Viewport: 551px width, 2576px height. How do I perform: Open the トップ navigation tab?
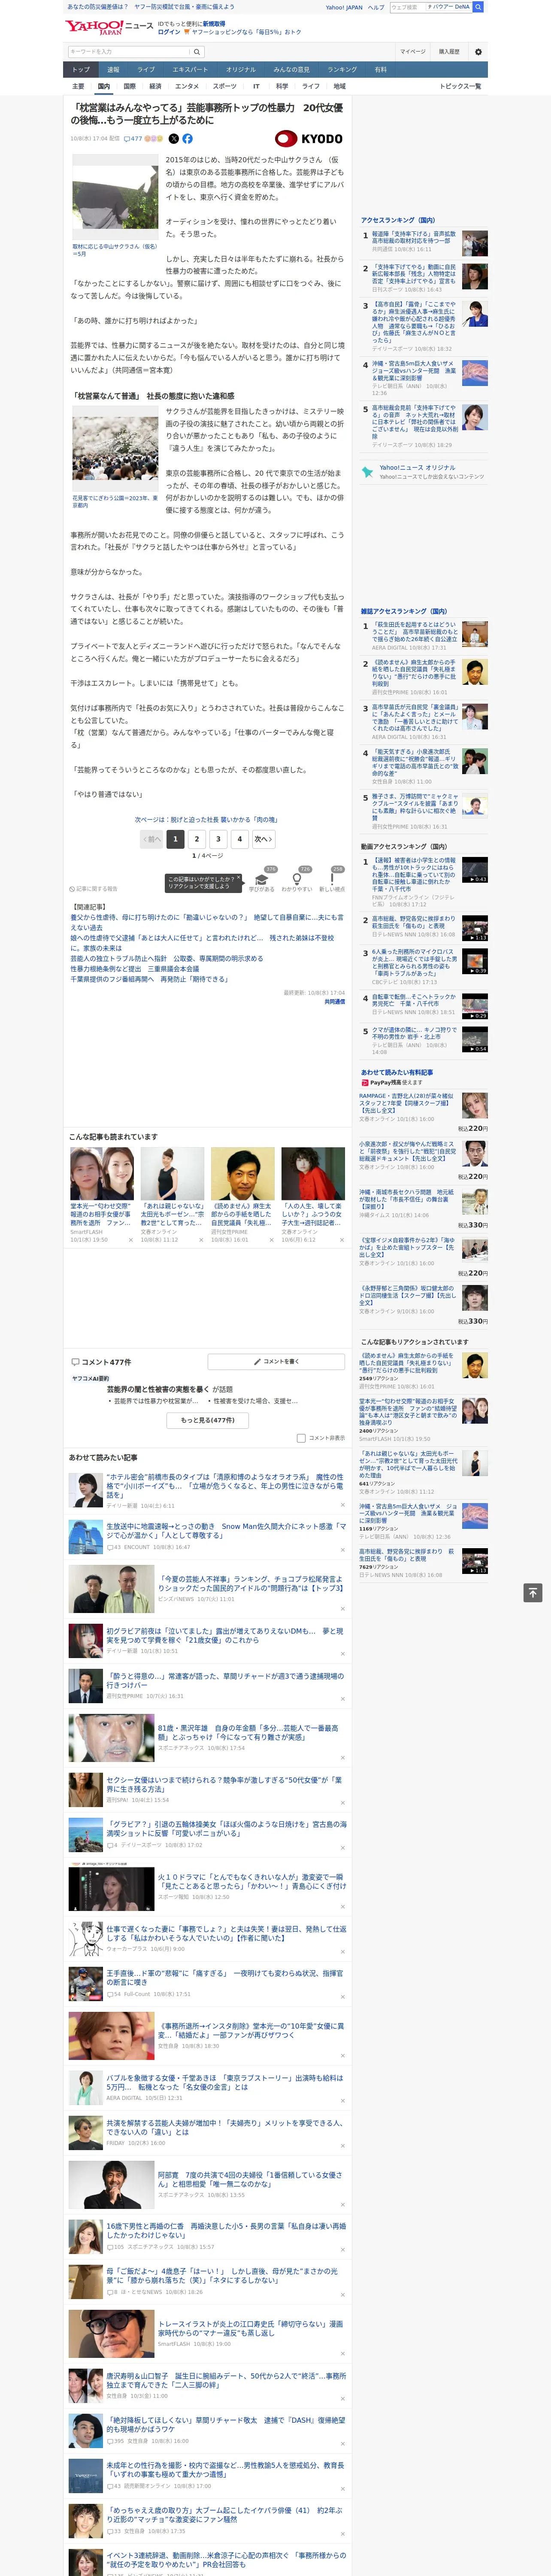[x=81, y=70]
